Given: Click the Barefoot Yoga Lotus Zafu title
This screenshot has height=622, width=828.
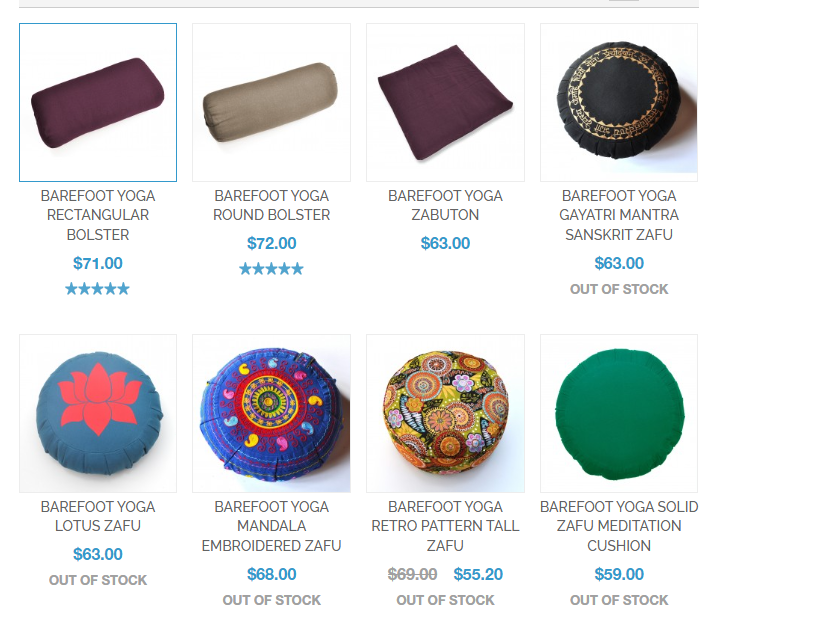Looking at the screenshot, I should (x=98, y=516).
